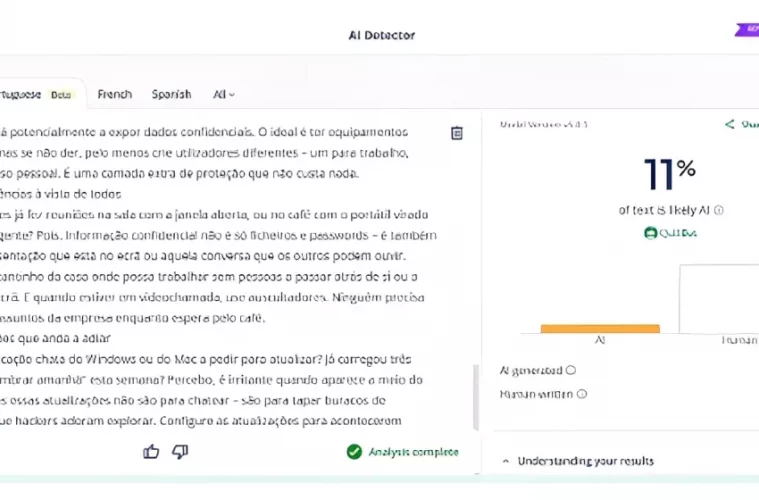Click the green Analysis complete checkmark

pyautogui.click(x=354, y=452)
